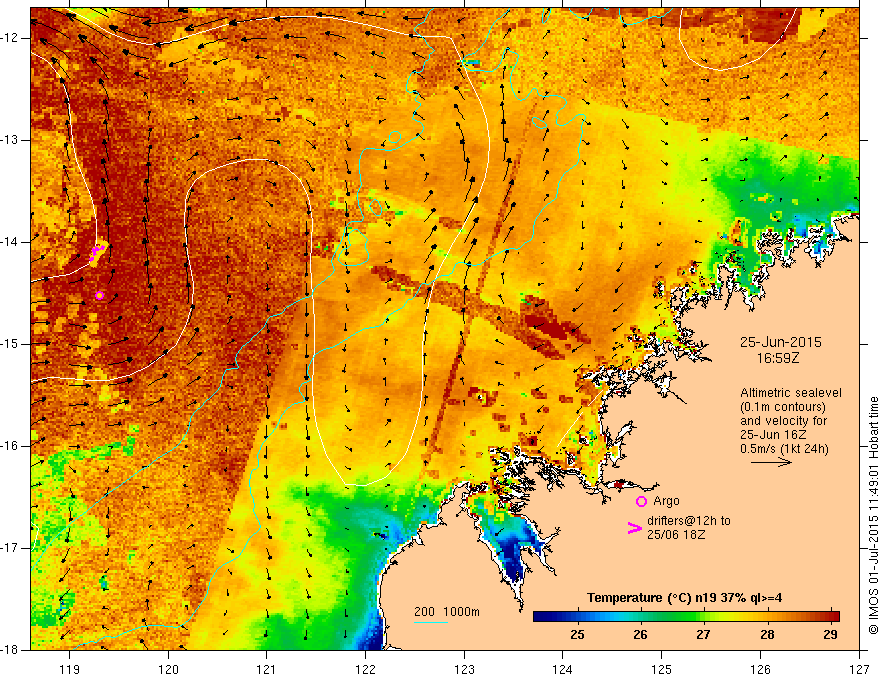Click longitude axis label 127
Screen dimensions: 880x680
coord(859,669)
